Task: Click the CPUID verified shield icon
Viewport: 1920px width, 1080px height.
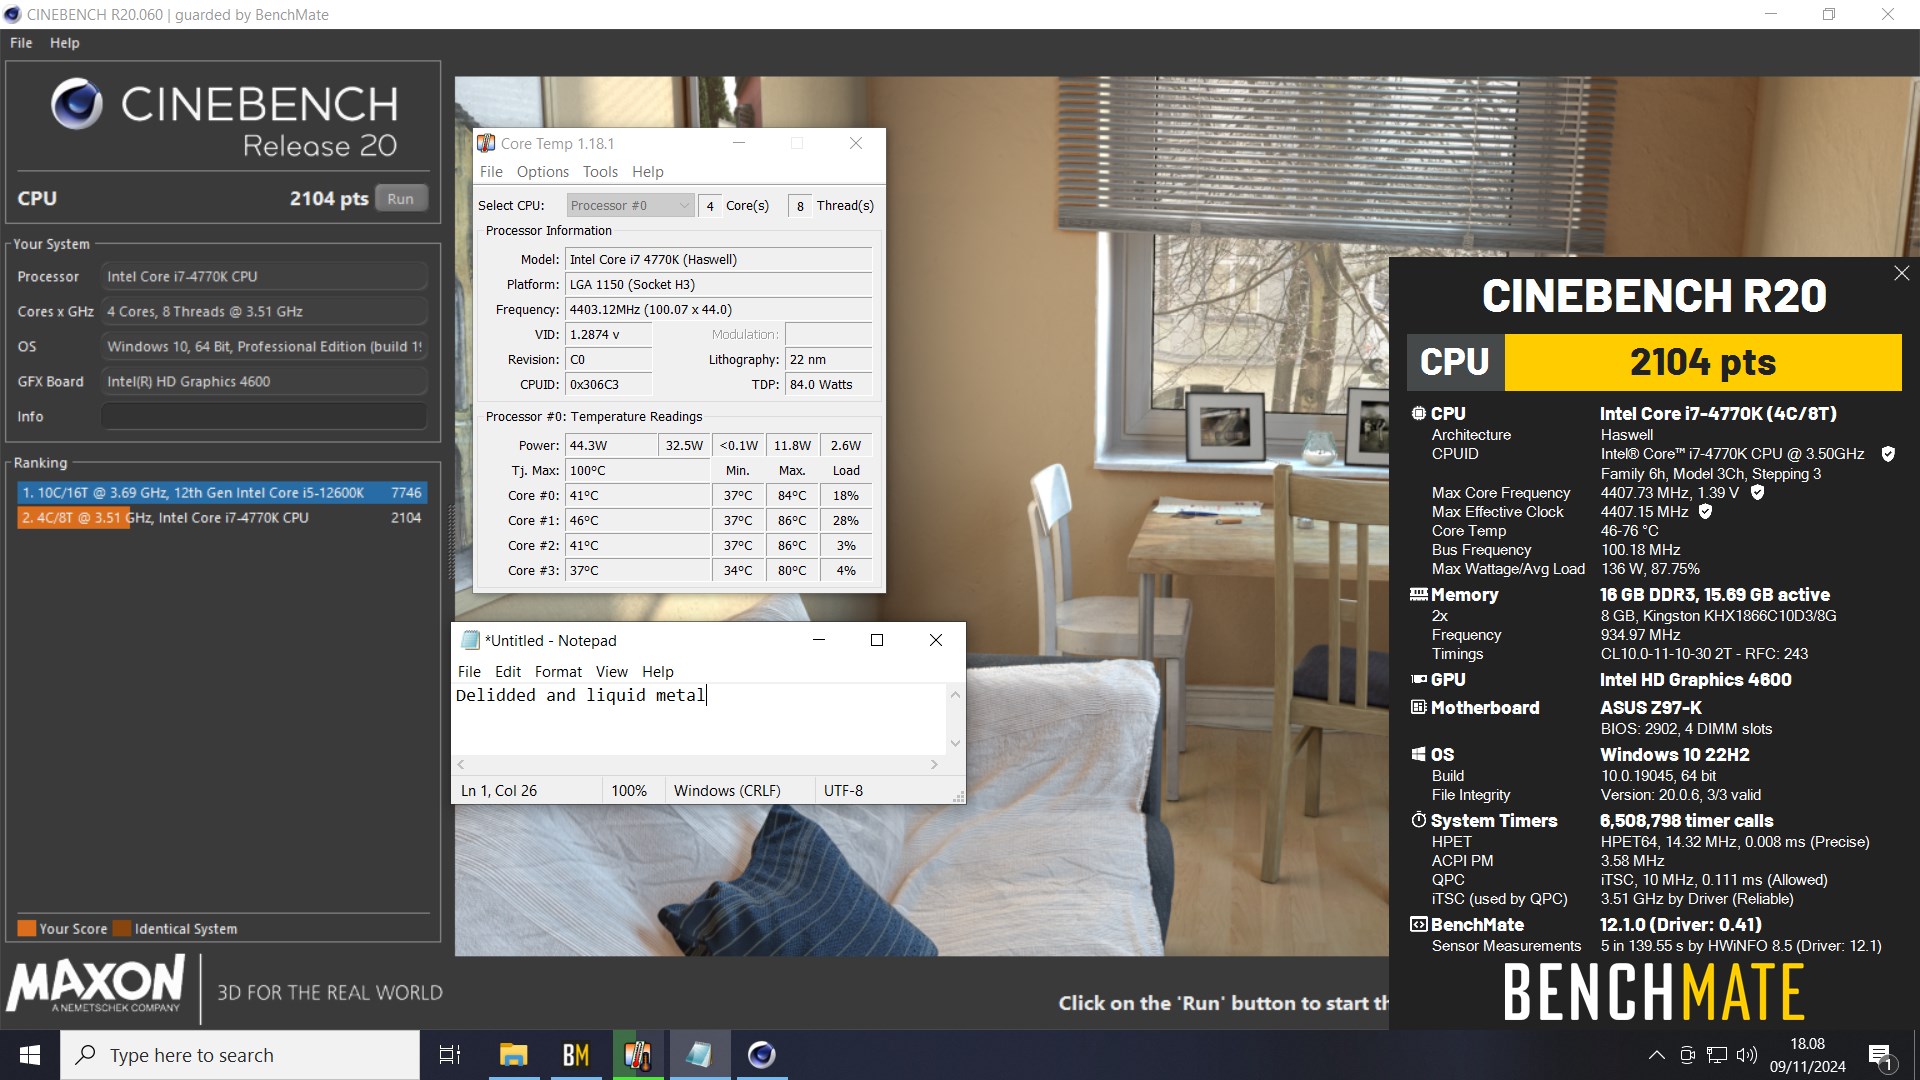Action: [1888, 454]
